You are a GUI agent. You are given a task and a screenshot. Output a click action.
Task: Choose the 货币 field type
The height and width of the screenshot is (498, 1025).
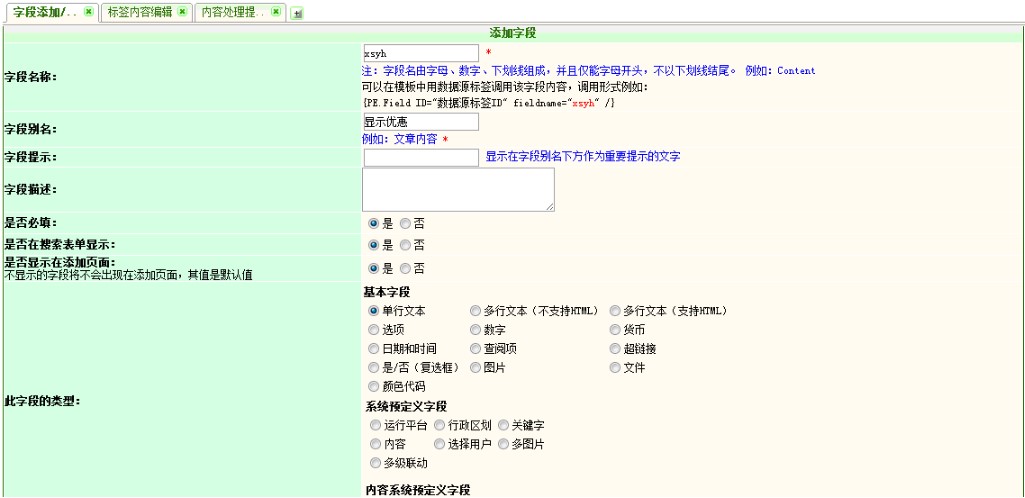[x=614, y=329]
